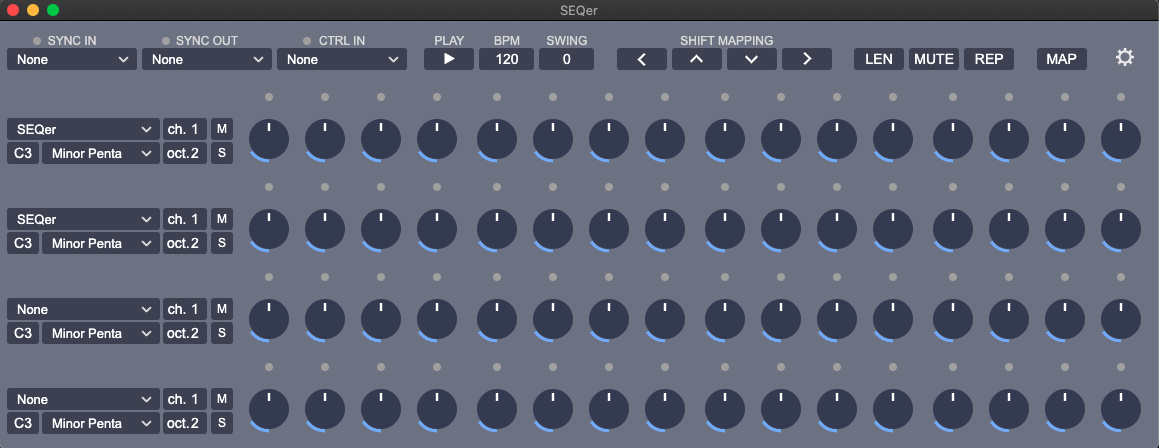Viewport: 1159px width, 448px height.
Task: Click third row's C3 root note button
Action: 23,333
